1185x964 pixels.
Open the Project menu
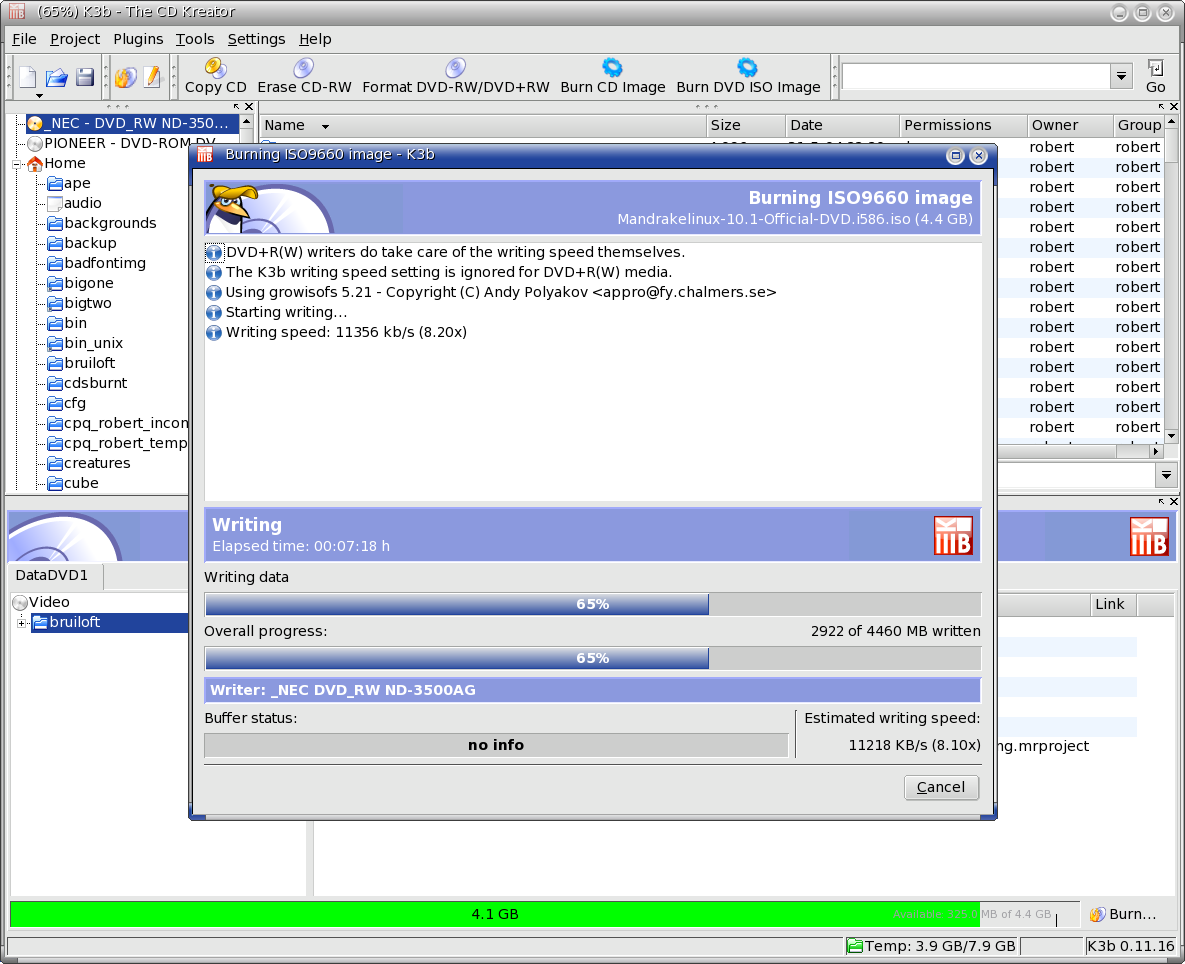coord(75,39)
